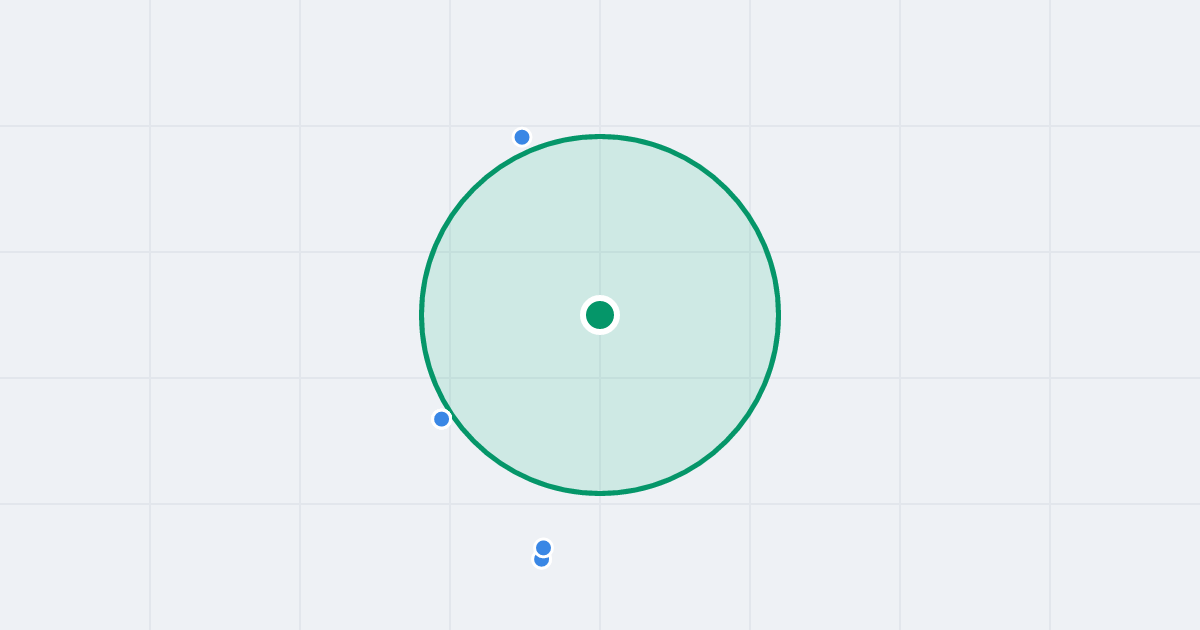Pick the blue dot on the circle's left edge
Image resolution: width=1200 pixels, height=630 pixels.
[442, 419]
